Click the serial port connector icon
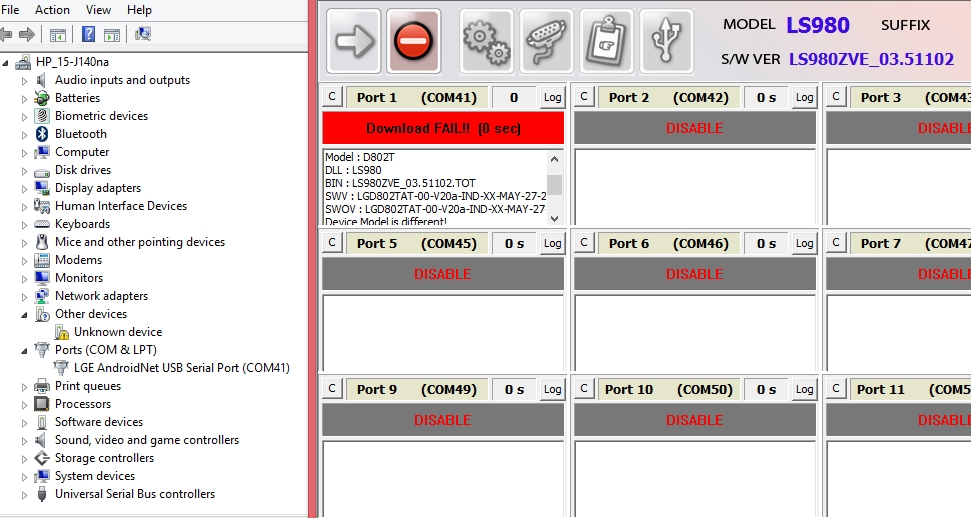 pos(546,41)
